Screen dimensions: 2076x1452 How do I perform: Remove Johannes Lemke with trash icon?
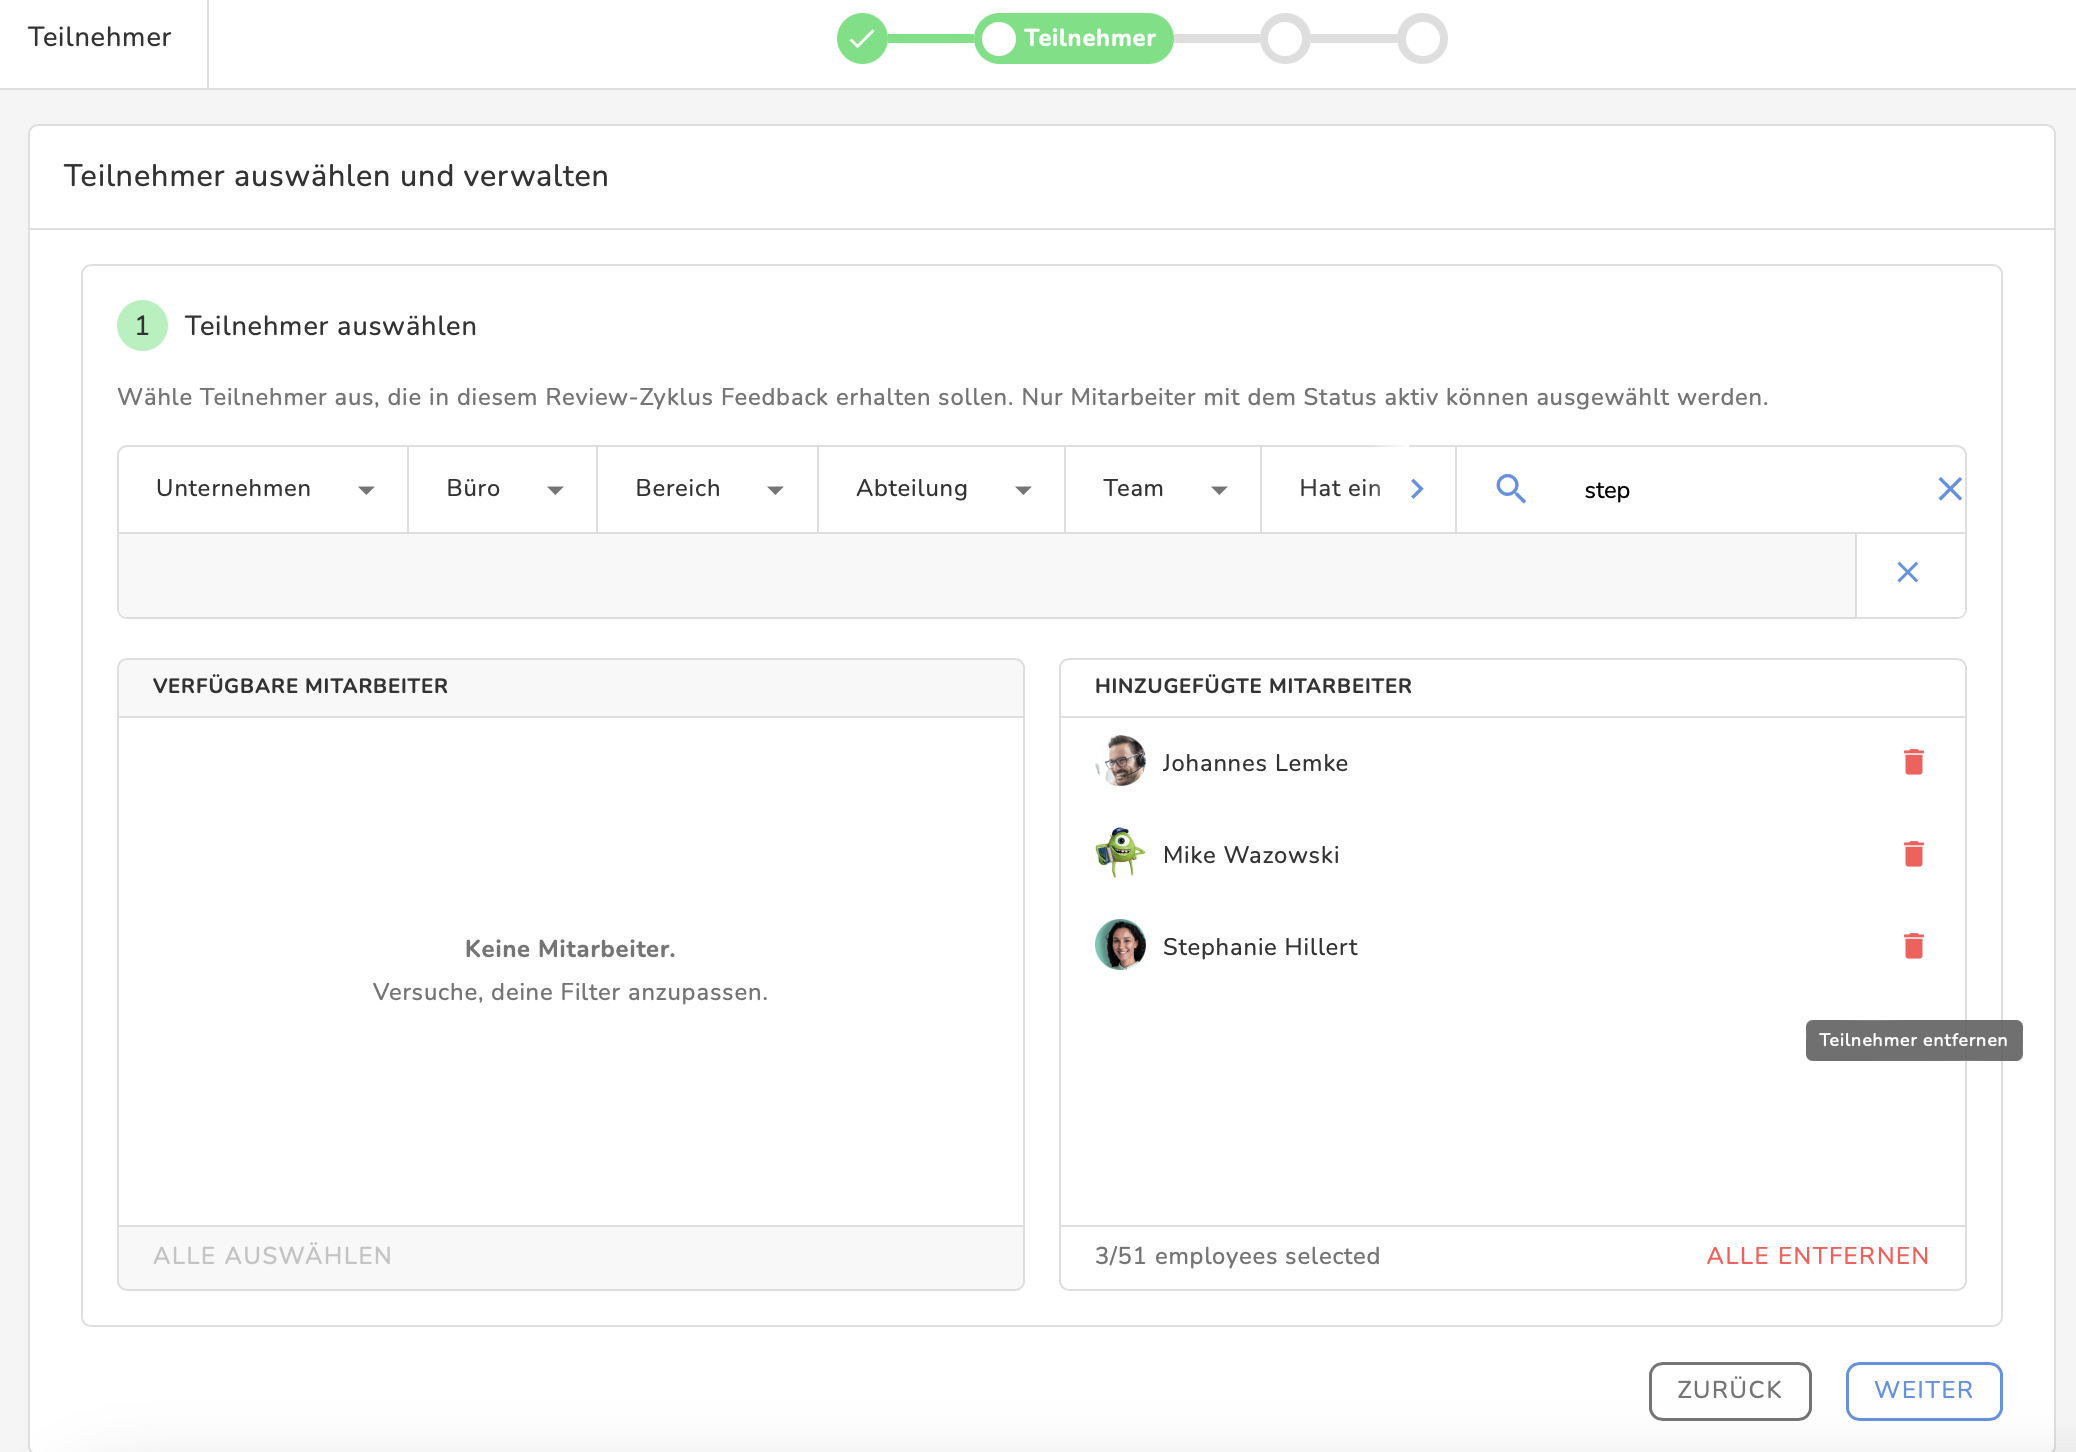1913,762
